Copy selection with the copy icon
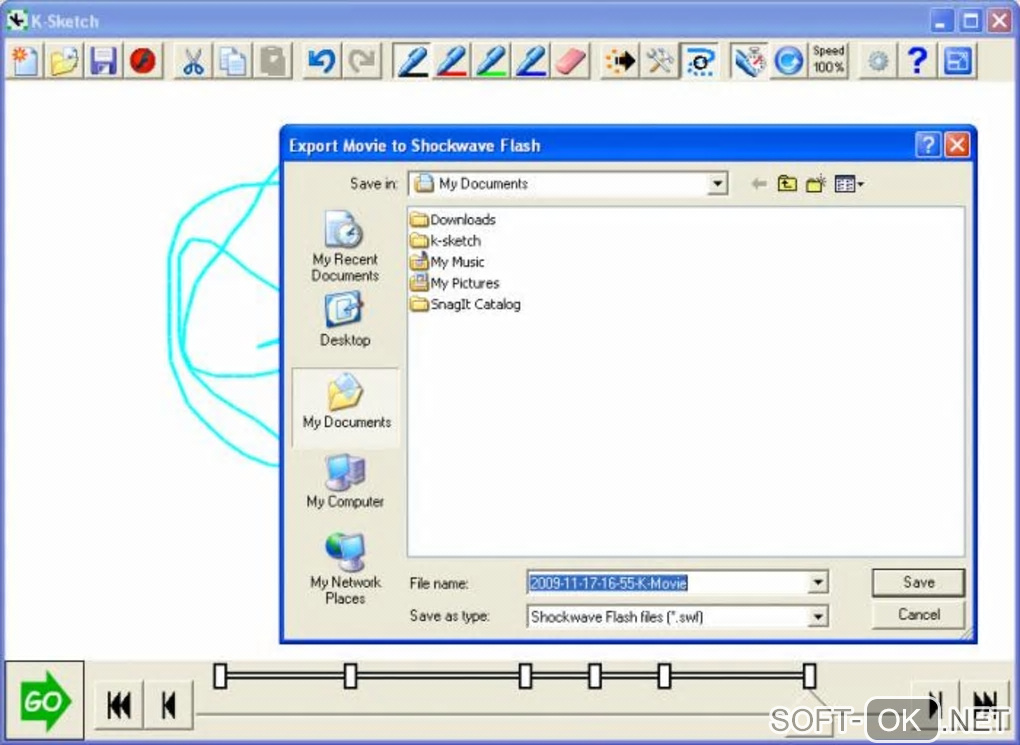 pos(233,62)
